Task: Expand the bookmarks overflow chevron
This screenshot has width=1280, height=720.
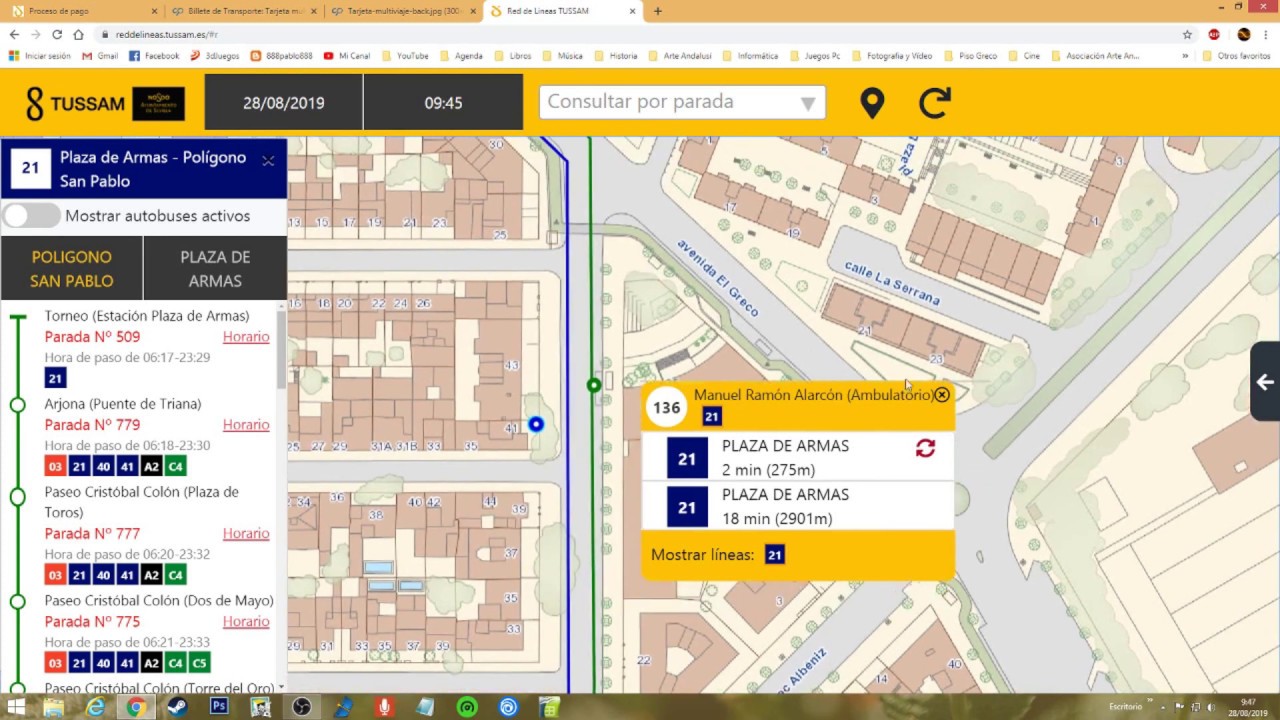Action: tap(1185, 56)
